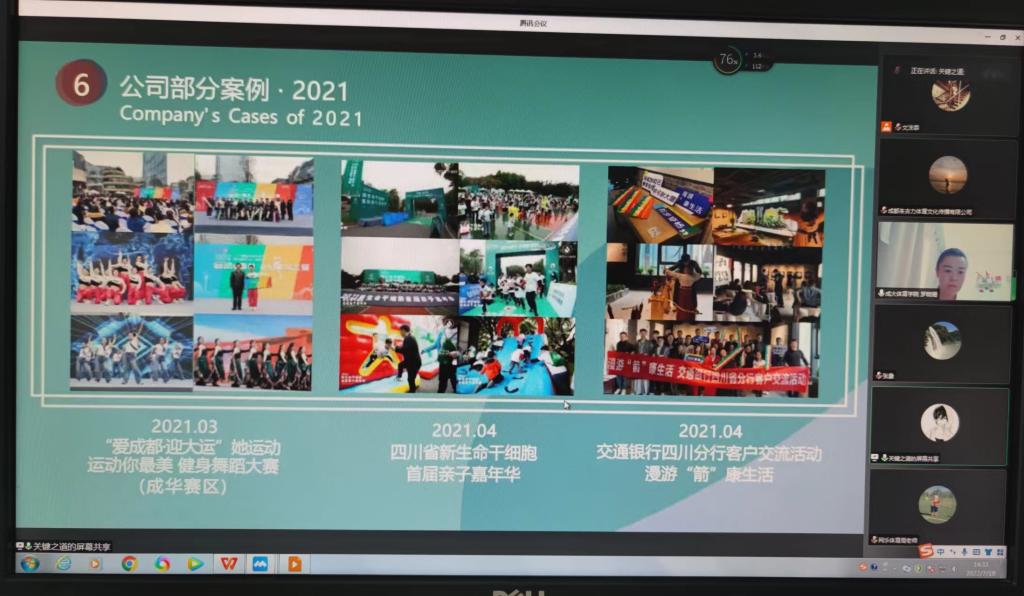Image resolution: width=1024 pixels, height=596 pixels.
Task: Click the Sogou input method S icon
Action: click(925, 552)
